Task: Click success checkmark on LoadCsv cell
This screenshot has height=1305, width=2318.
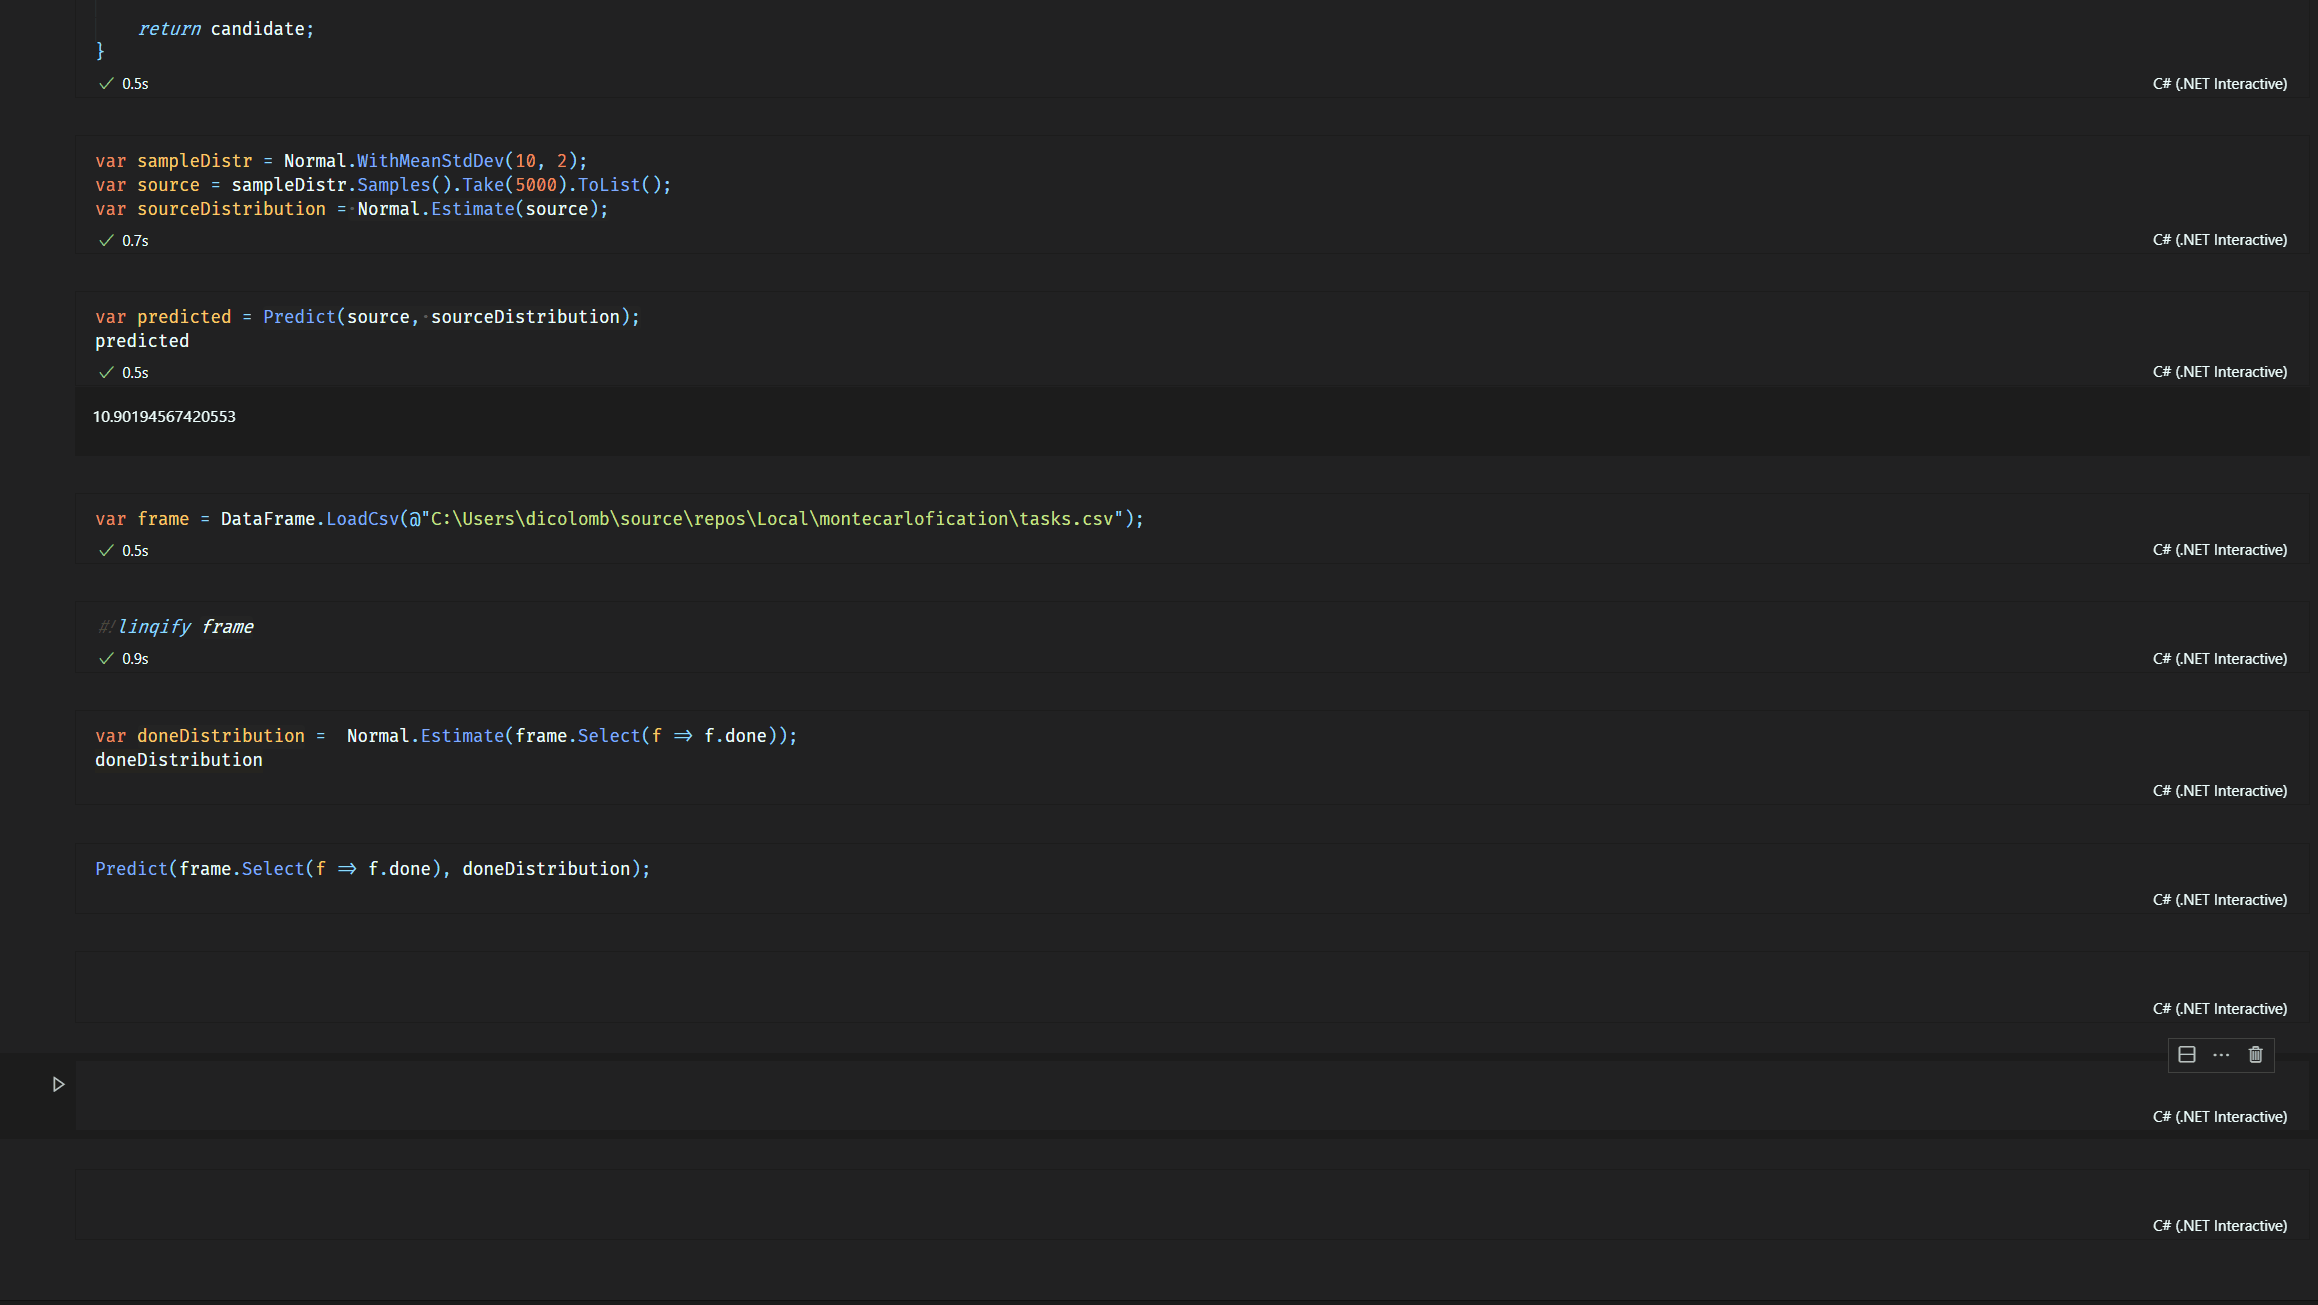Action: pos(106,550)
